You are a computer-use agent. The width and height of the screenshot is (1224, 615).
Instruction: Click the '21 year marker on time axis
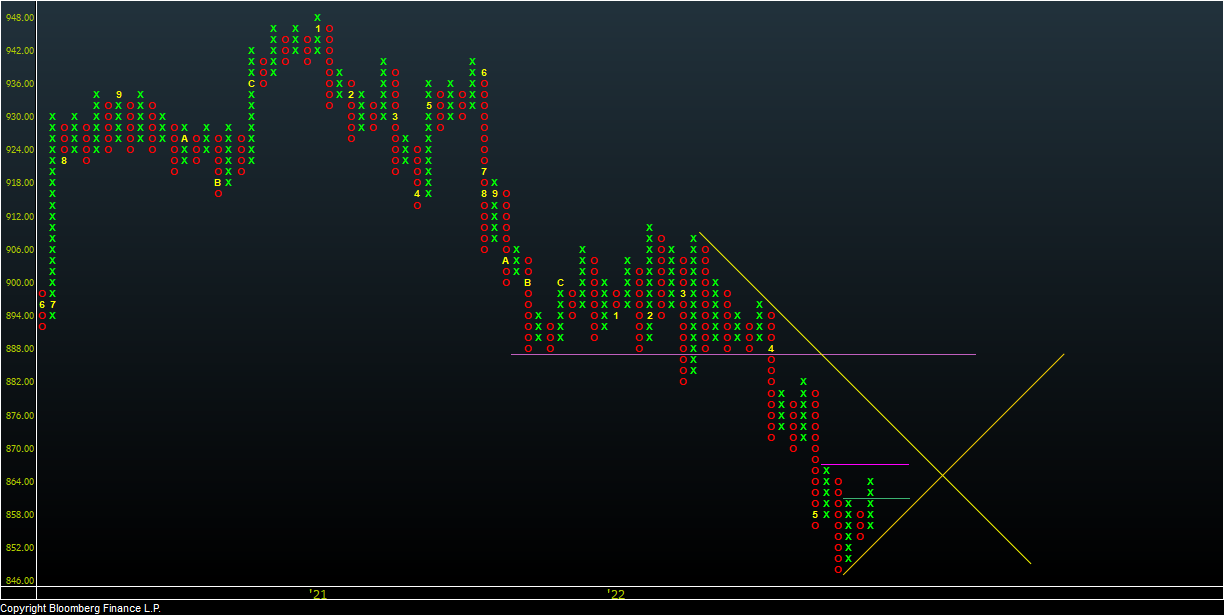click(x=318, y=594)
